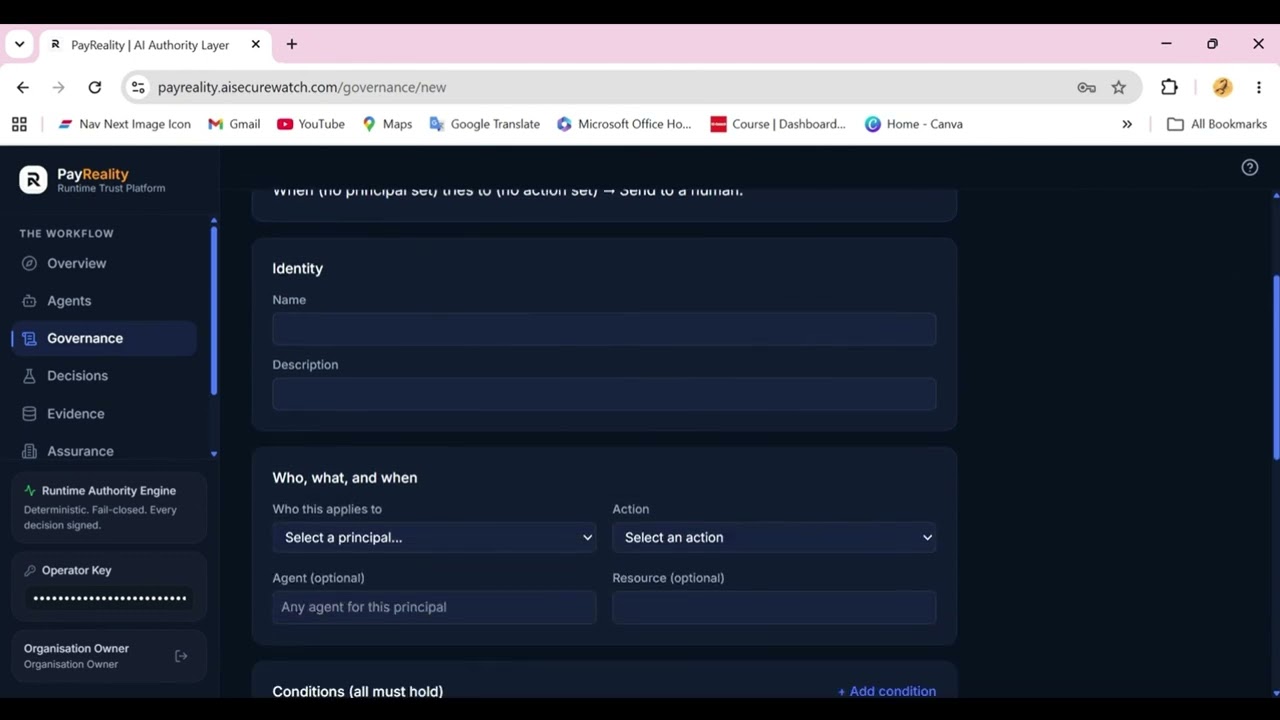Viewport: 1280px width, 720px height.
Task: Click the PayReality logo icon
Action: pos(33,180)
